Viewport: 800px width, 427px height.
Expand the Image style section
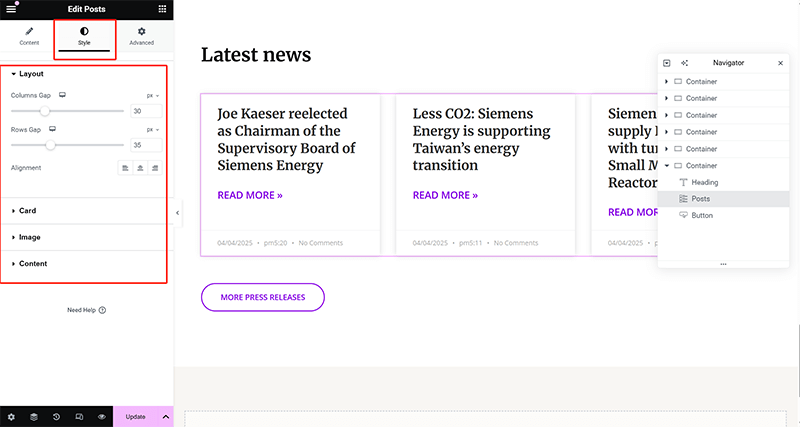tap(30, 237)
